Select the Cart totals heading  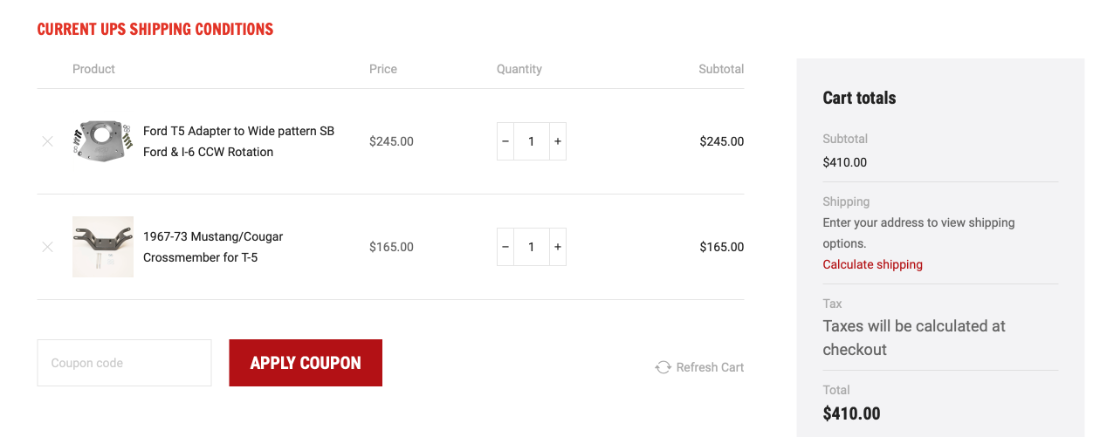point(859,98)
